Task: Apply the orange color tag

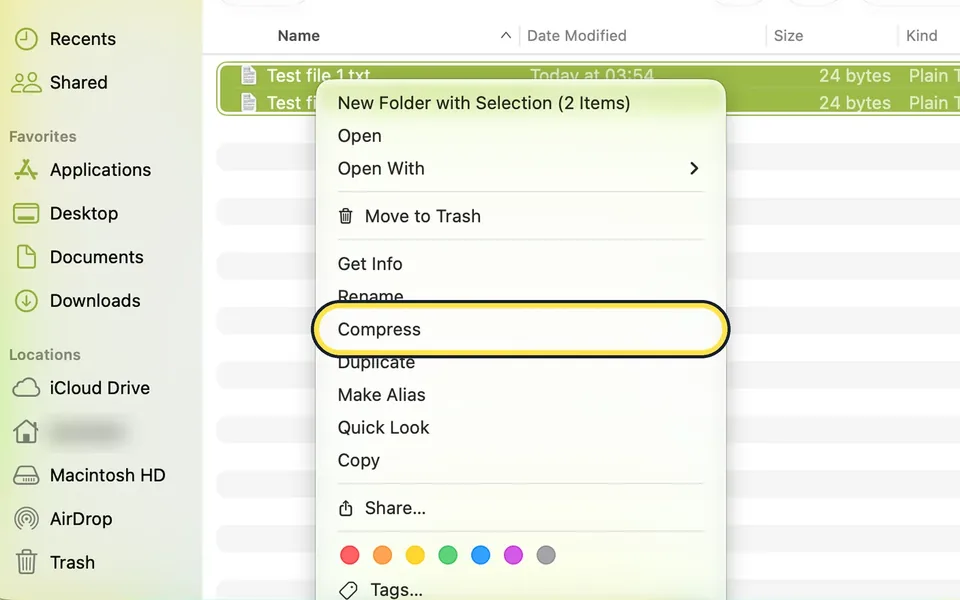Action: pyautogui.click(x=383, y=555)
